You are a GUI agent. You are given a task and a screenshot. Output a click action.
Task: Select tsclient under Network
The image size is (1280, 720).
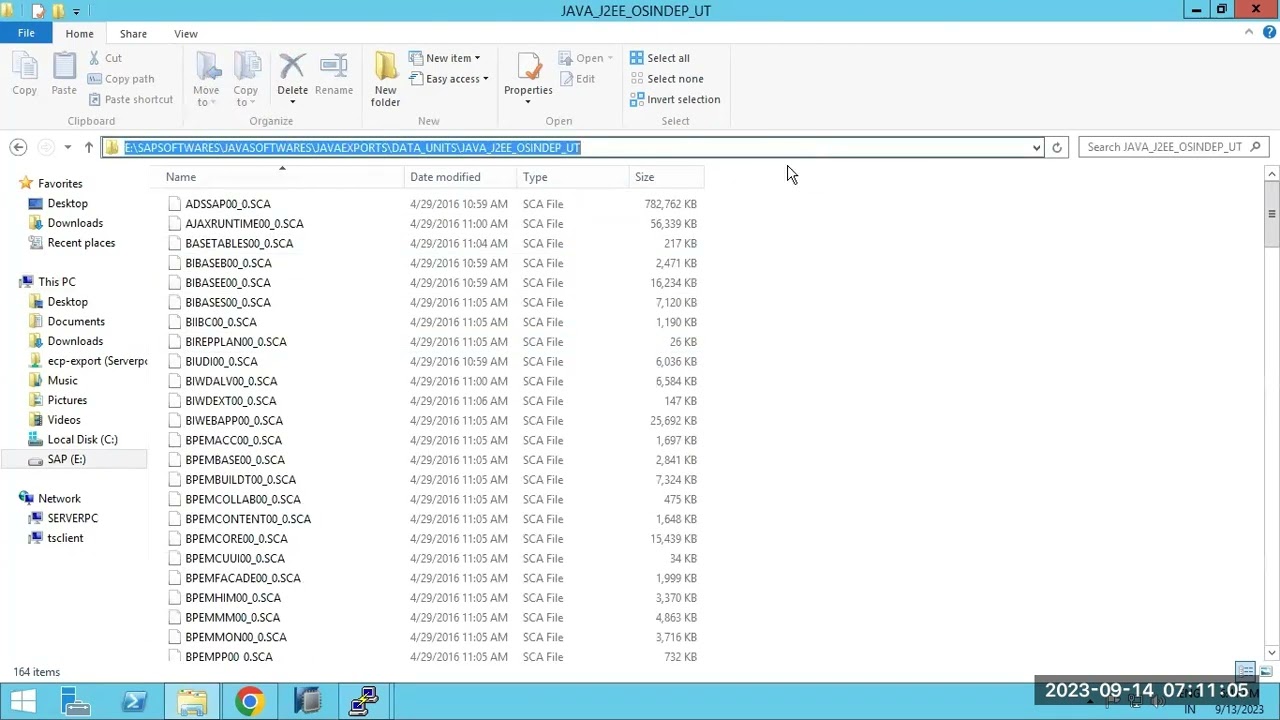coord(65,538)
